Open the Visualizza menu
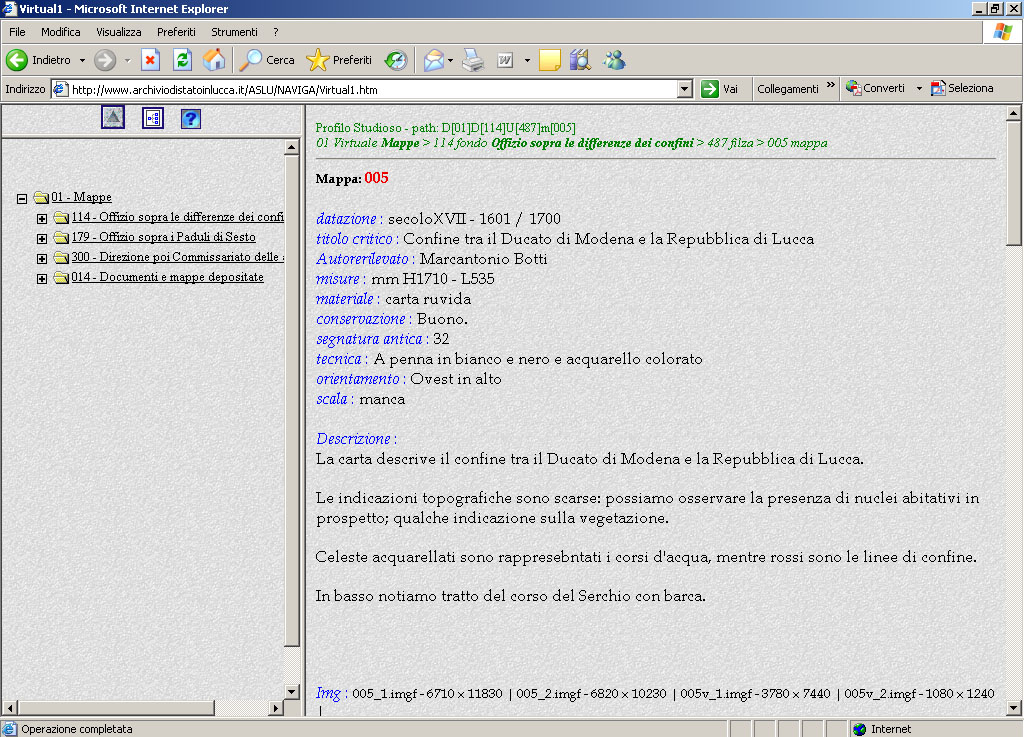The width and height of the screenshot is (1024, 737). pos(118,32)
